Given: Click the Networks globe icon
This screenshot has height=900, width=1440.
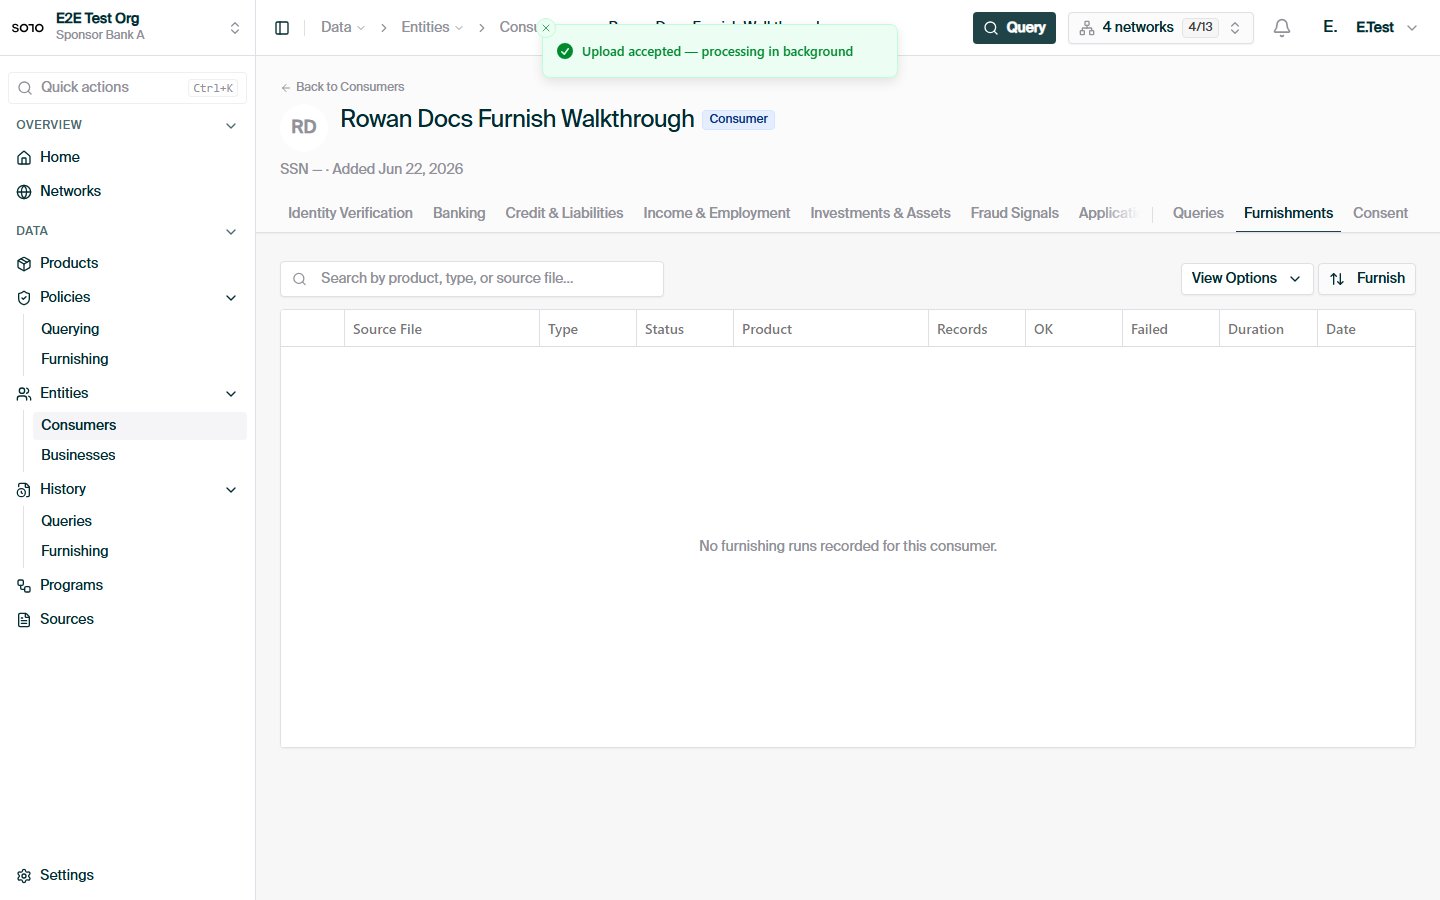Looking at the screenshot, I should pyautogui.click(x=24, y=192).
